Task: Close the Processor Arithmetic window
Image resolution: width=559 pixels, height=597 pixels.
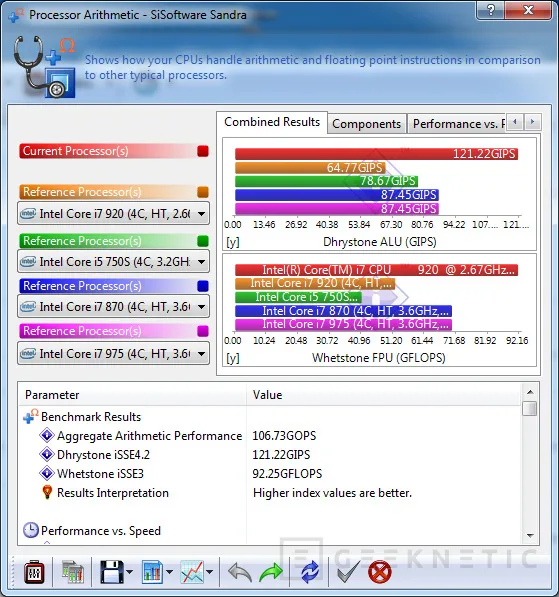Action: 528,10
